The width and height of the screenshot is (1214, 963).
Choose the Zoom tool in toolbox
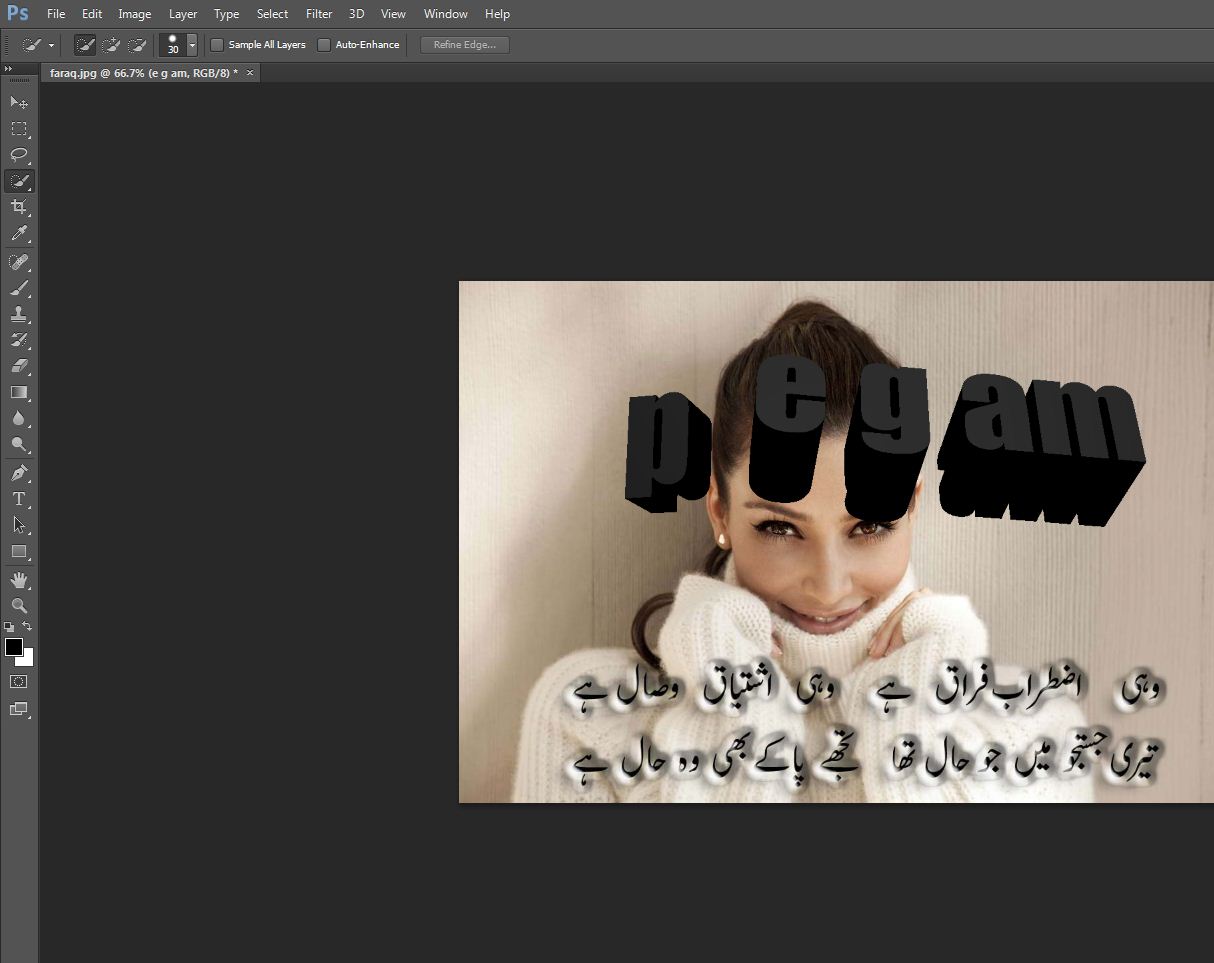click(x=19, y=606)
